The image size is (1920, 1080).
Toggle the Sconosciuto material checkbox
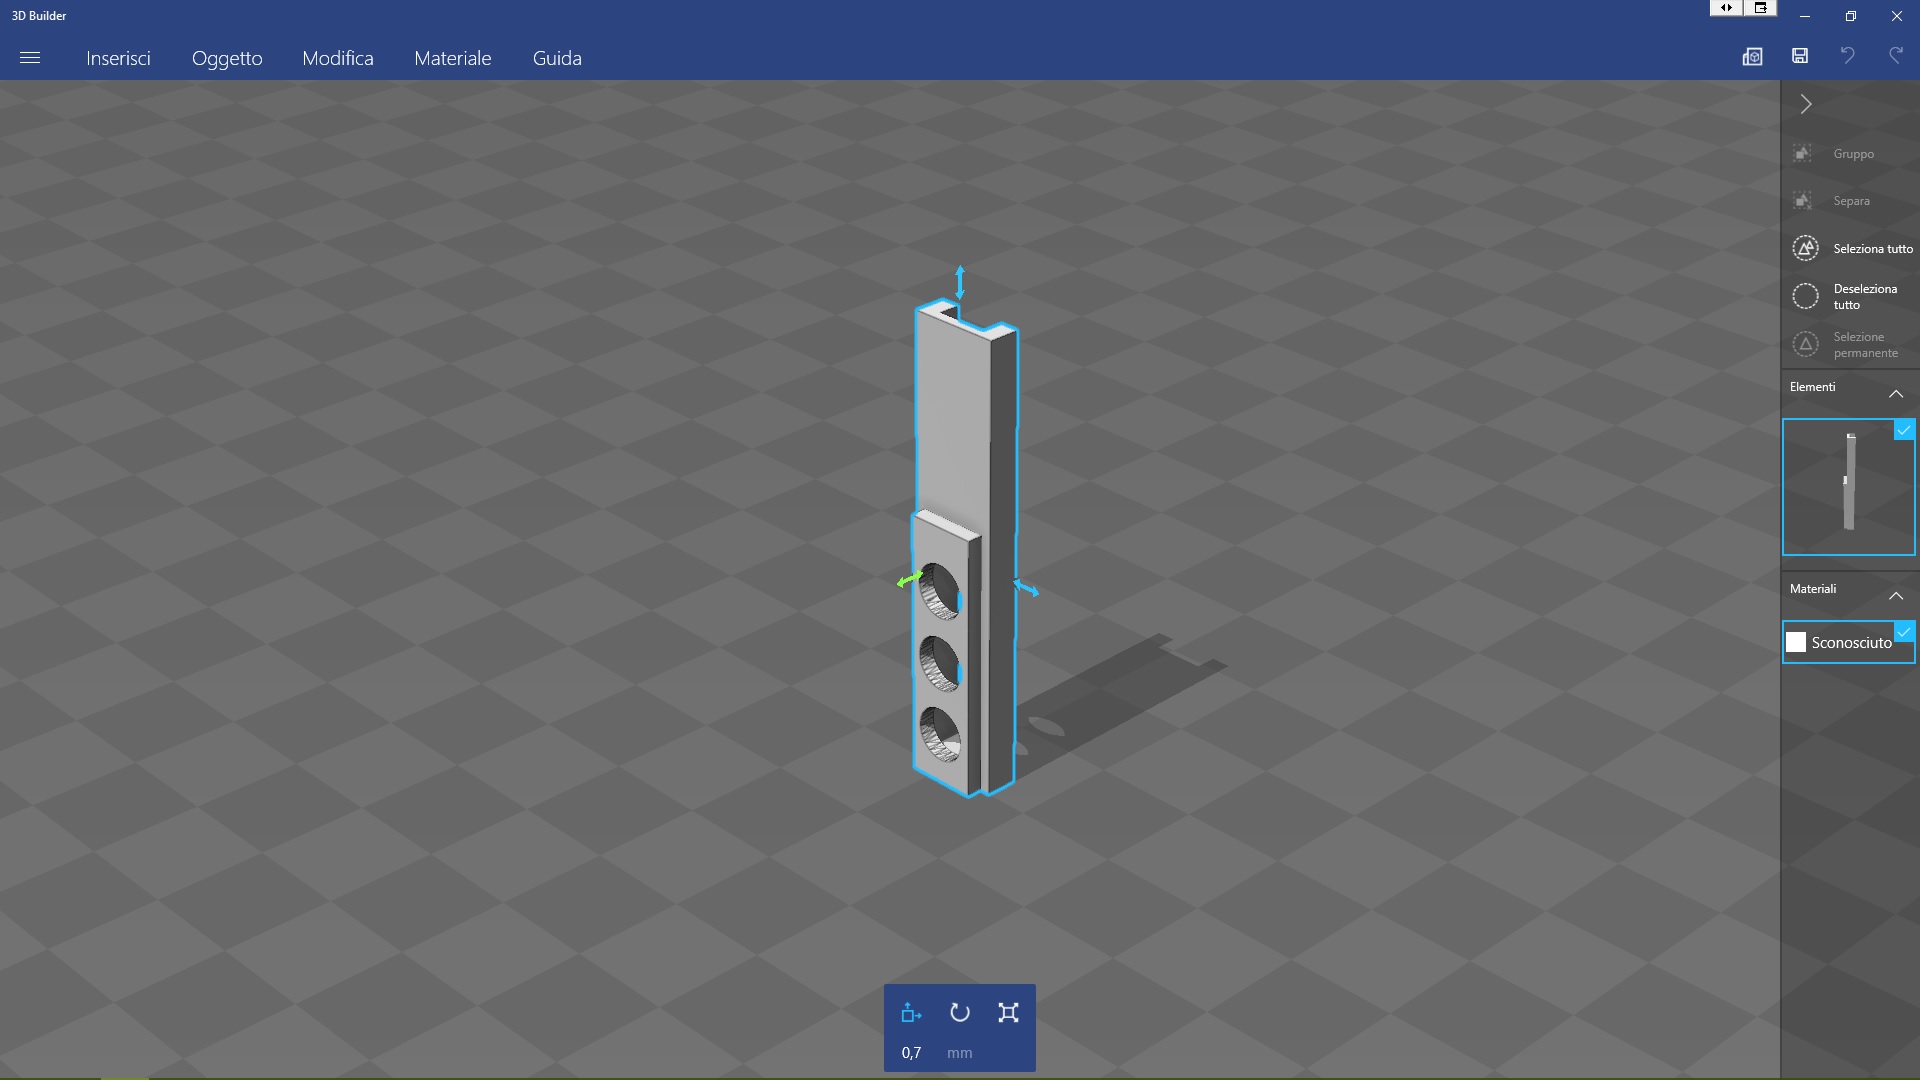coord(1904,632)
